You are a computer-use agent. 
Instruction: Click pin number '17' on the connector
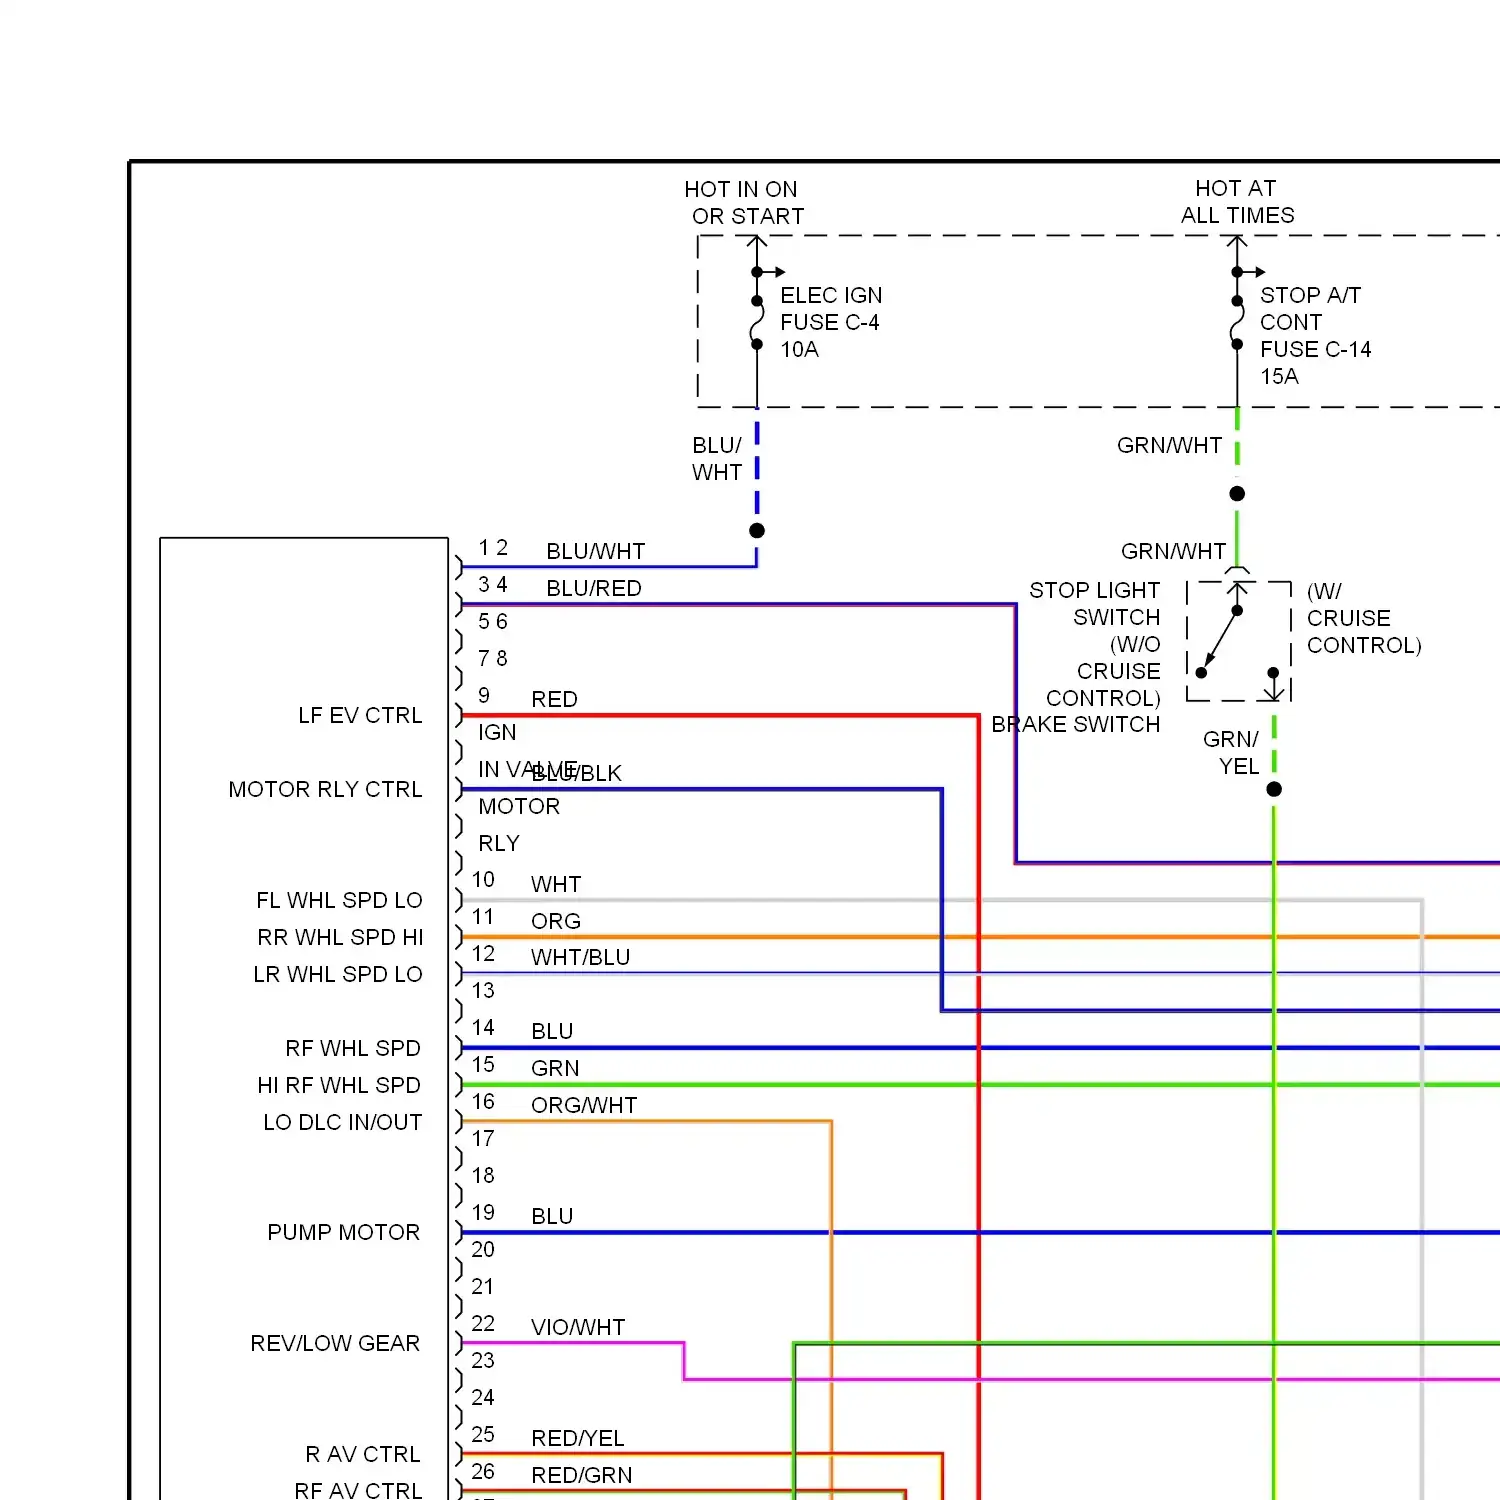point(483,1139)
